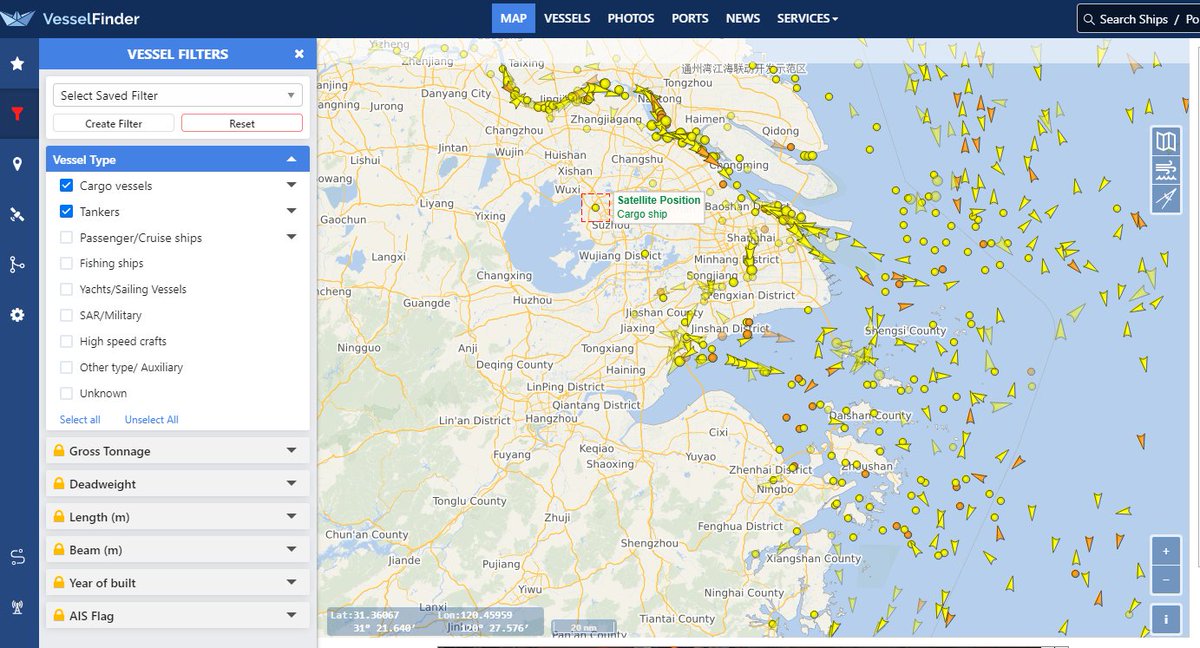Open the PORTS tab

690,18
